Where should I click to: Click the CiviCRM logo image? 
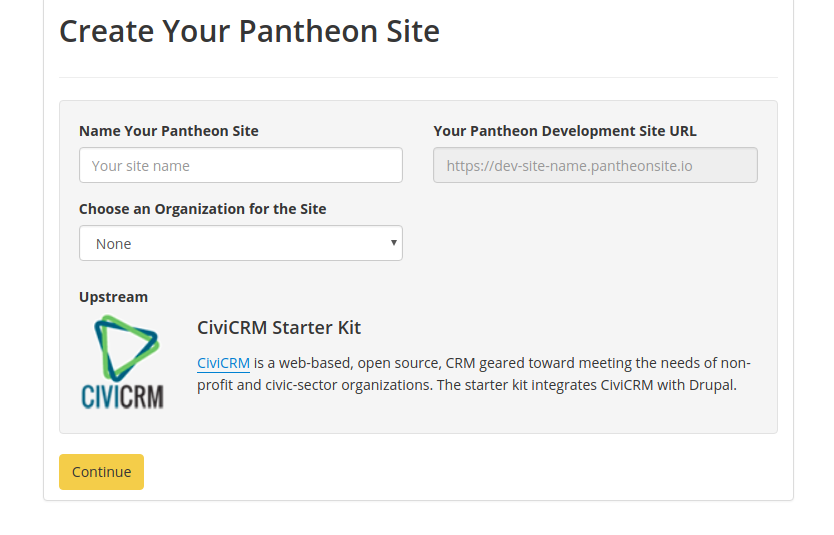(122, 362)
